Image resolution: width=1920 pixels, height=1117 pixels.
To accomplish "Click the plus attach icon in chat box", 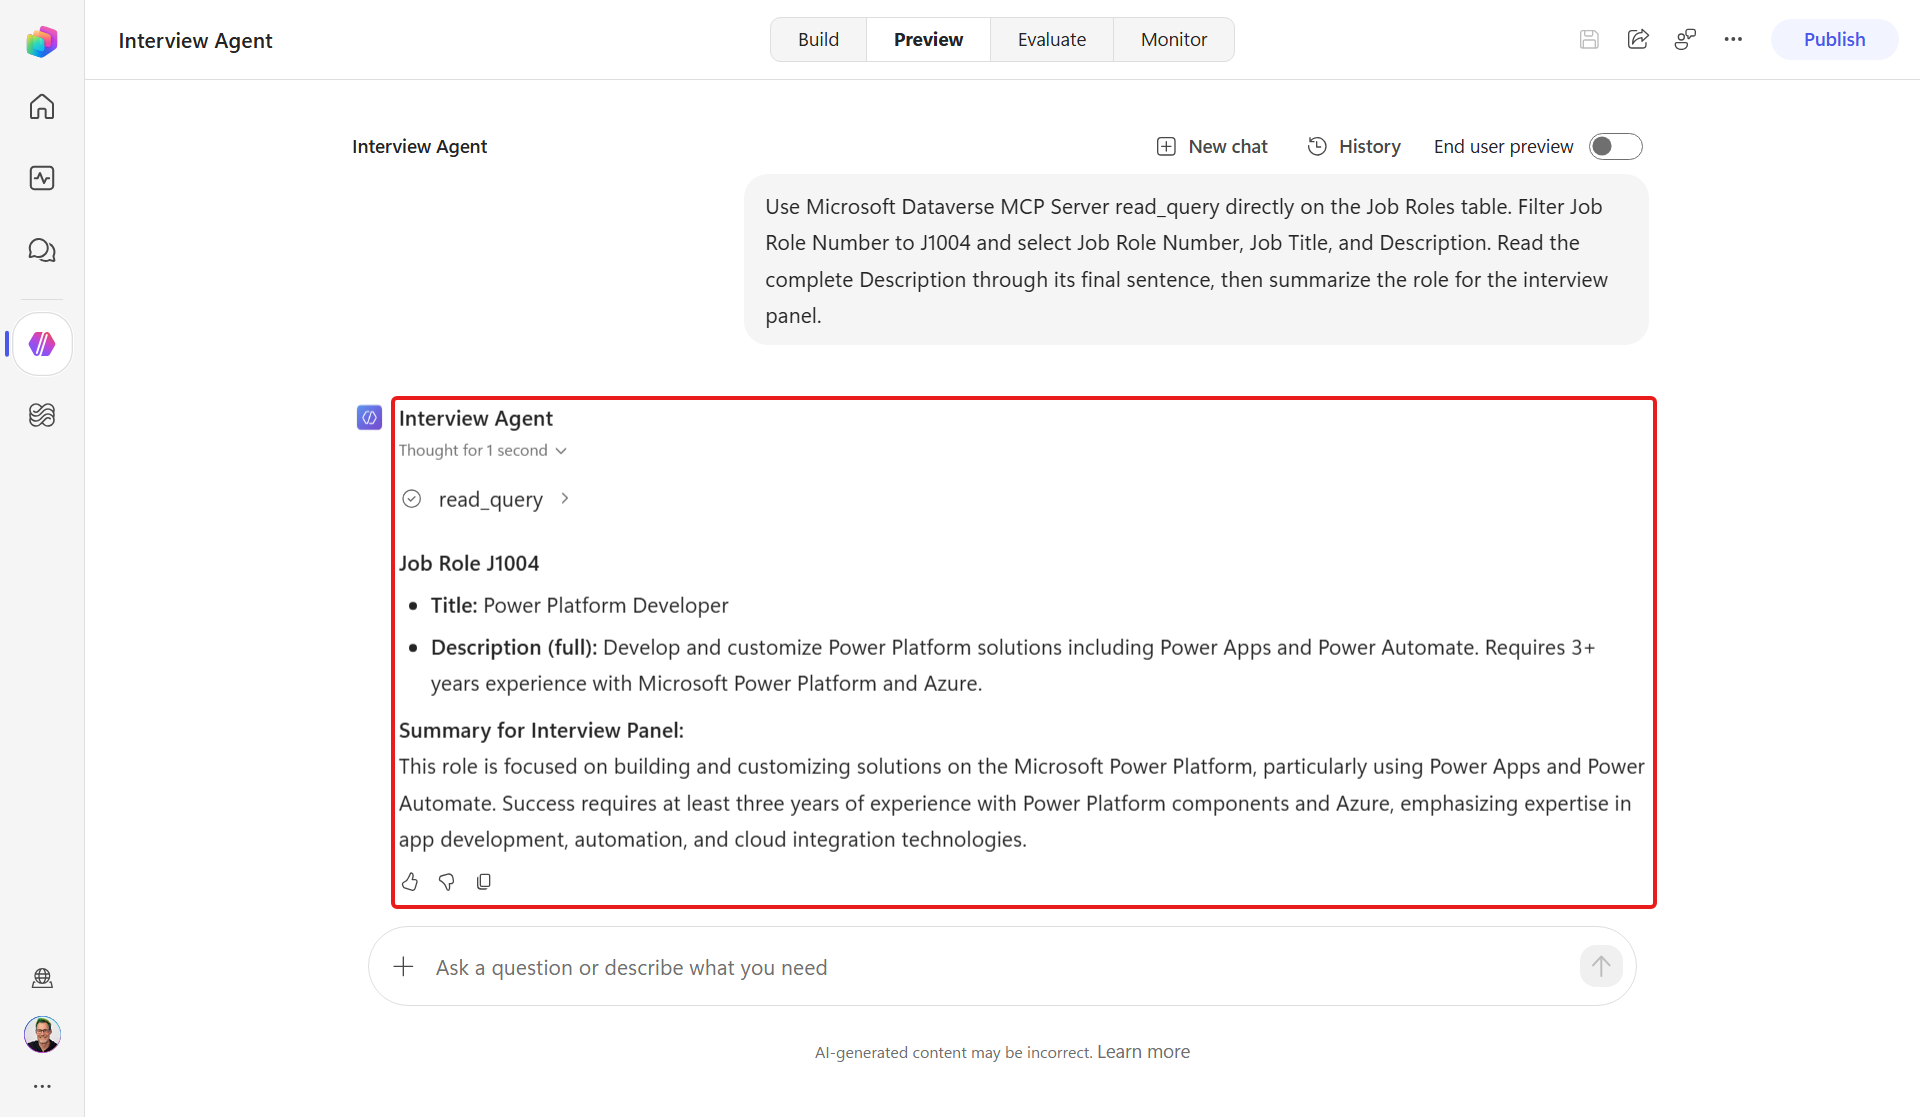I will [403, 967].
